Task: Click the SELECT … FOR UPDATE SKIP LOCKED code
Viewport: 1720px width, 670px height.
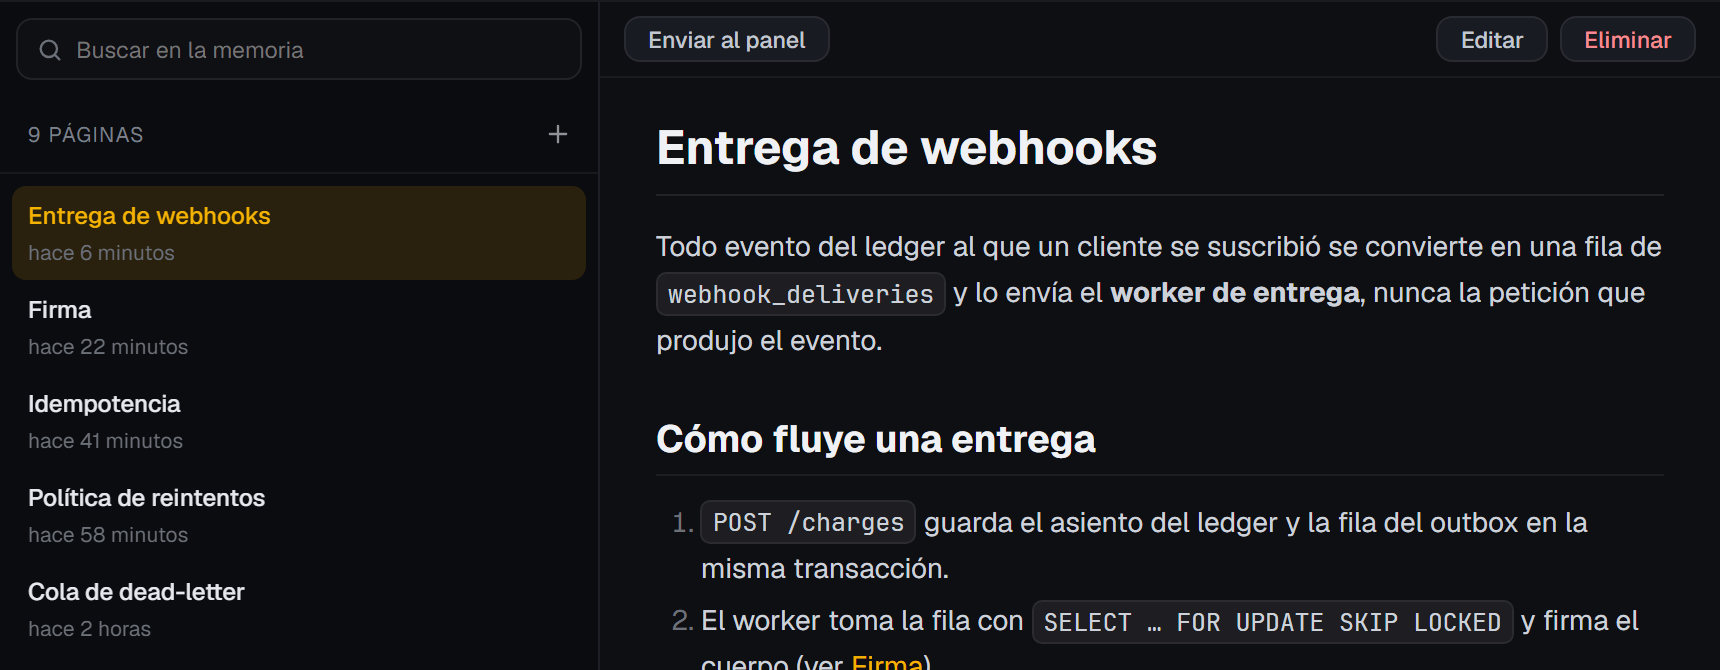Action: pos(1272,622)
